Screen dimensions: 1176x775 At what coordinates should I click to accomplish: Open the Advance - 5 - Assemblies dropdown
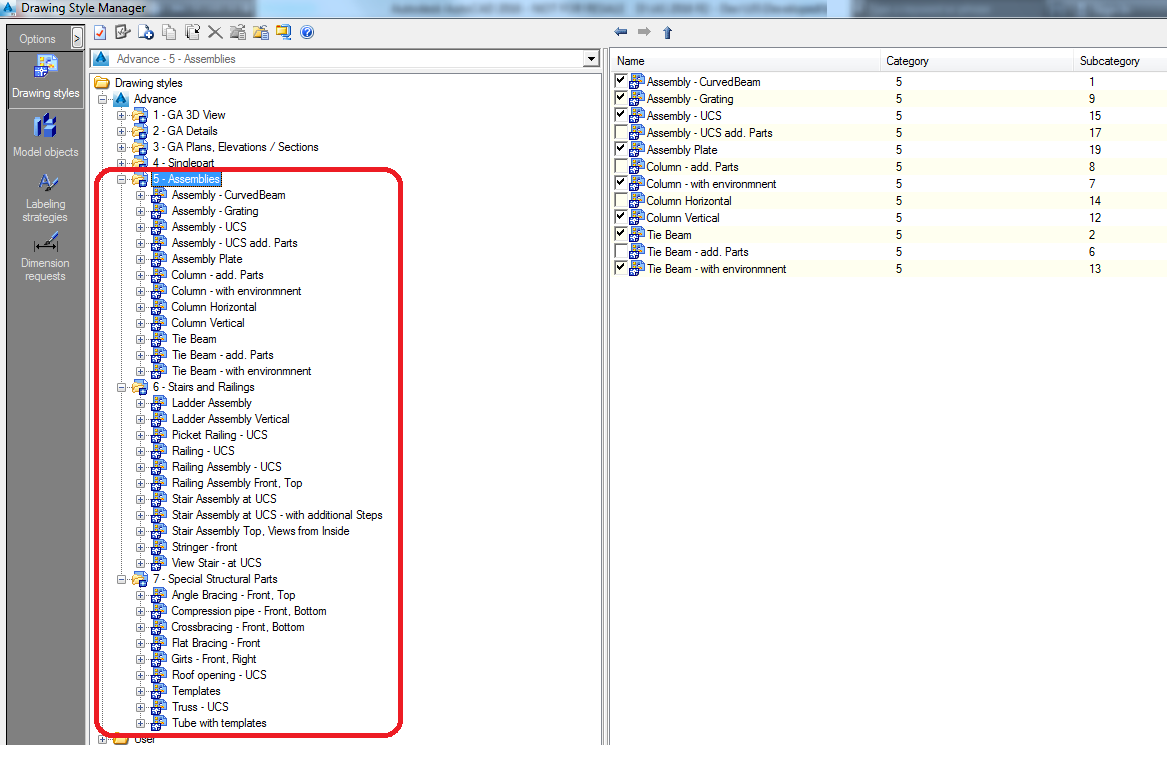point(592,59)
